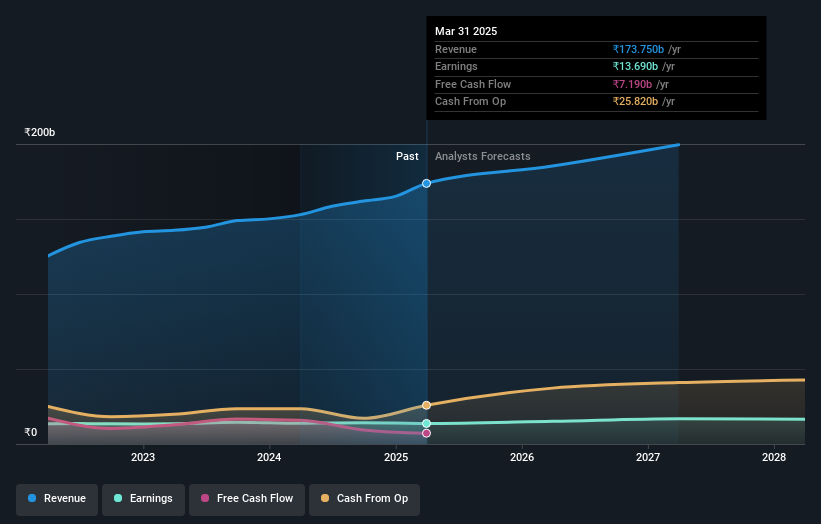Click the 'Analysts Forecasts' label
The image size is (821, 524).
click(483, 157)
